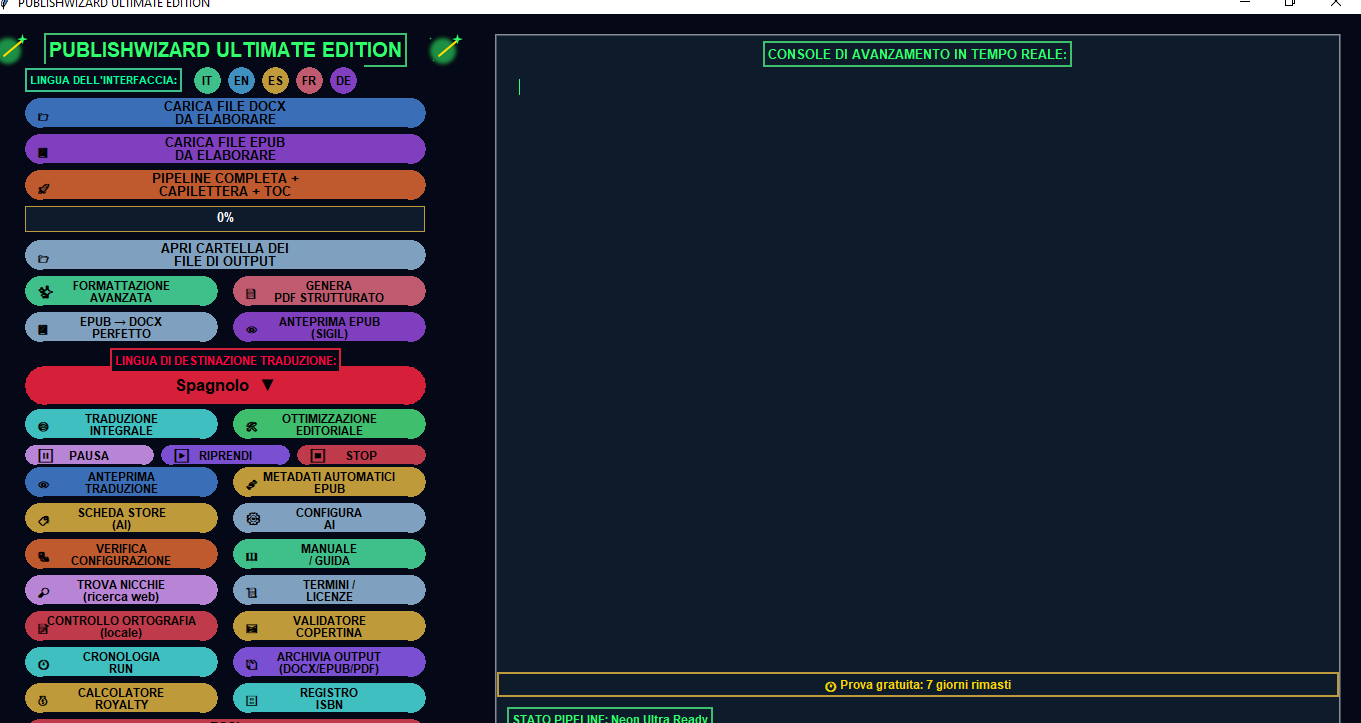
Task: Click the 'CONSOLE DI AVANZAMENTO IN TEMPO REALE:' heading
Action: point(917,54)
